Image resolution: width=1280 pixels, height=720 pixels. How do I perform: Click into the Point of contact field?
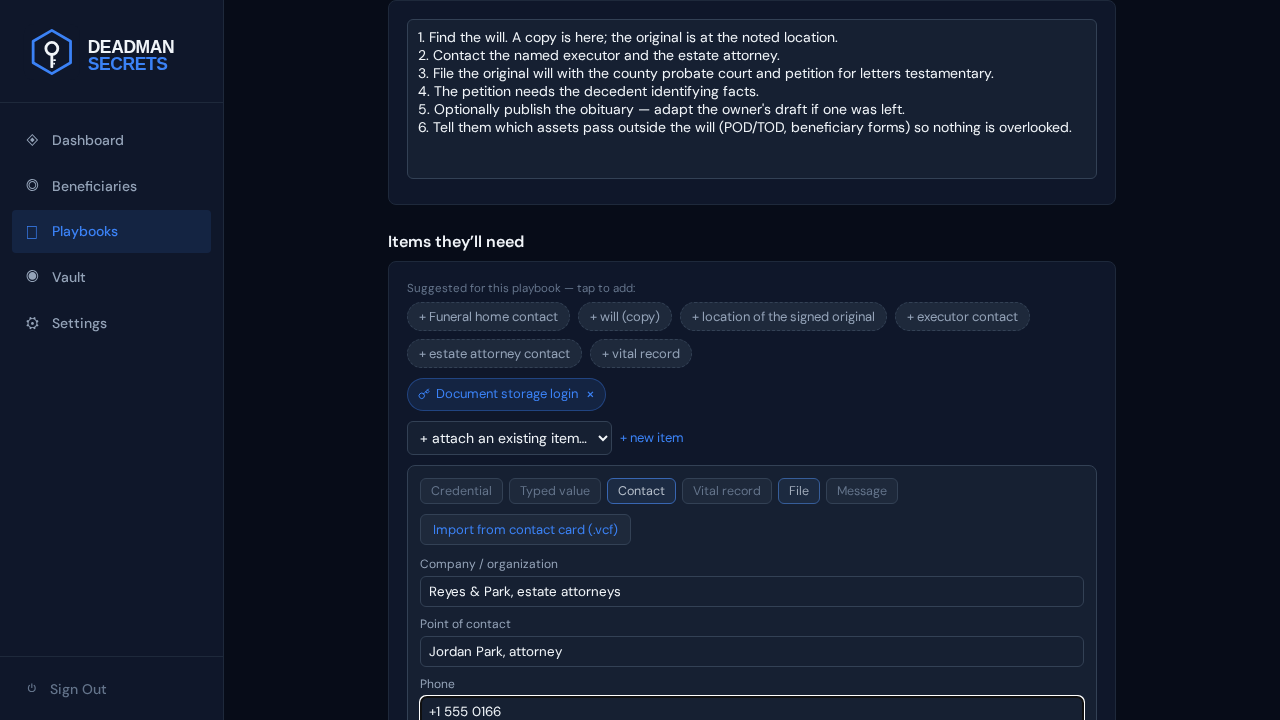click(x=752, y=652)
